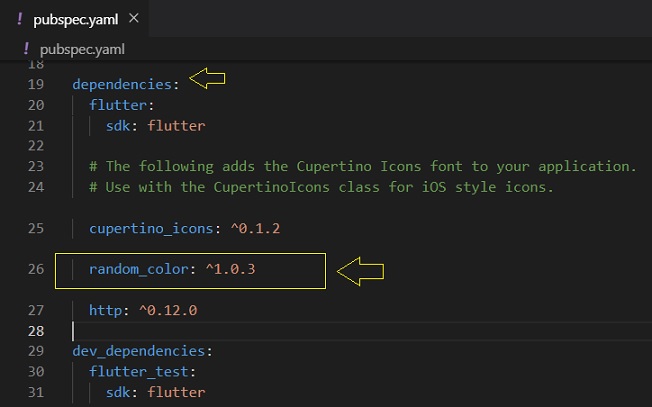Click the breadcrumb YAML exclamation icon
This screenshot has width=652, height=407.
coord(26,49)
